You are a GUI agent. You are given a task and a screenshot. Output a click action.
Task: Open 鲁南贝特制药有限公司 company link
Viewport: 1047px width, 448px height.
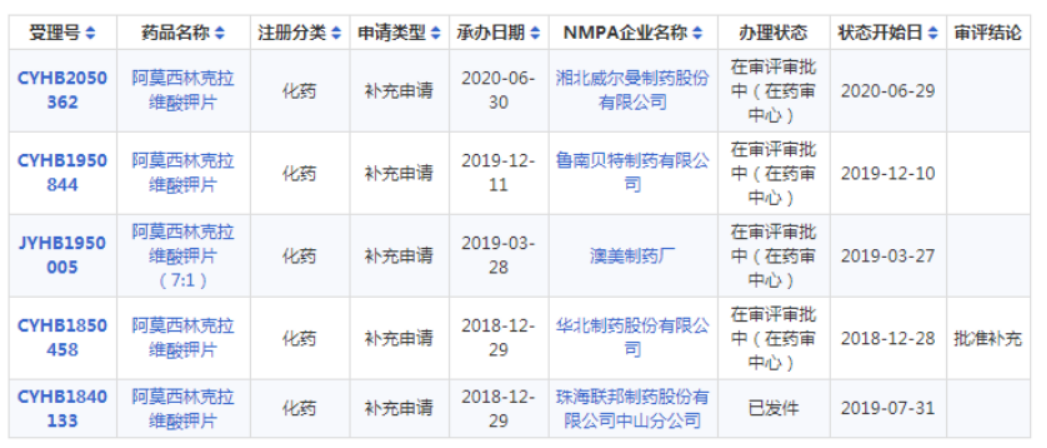pyautogui.click(x=632, y=173)
